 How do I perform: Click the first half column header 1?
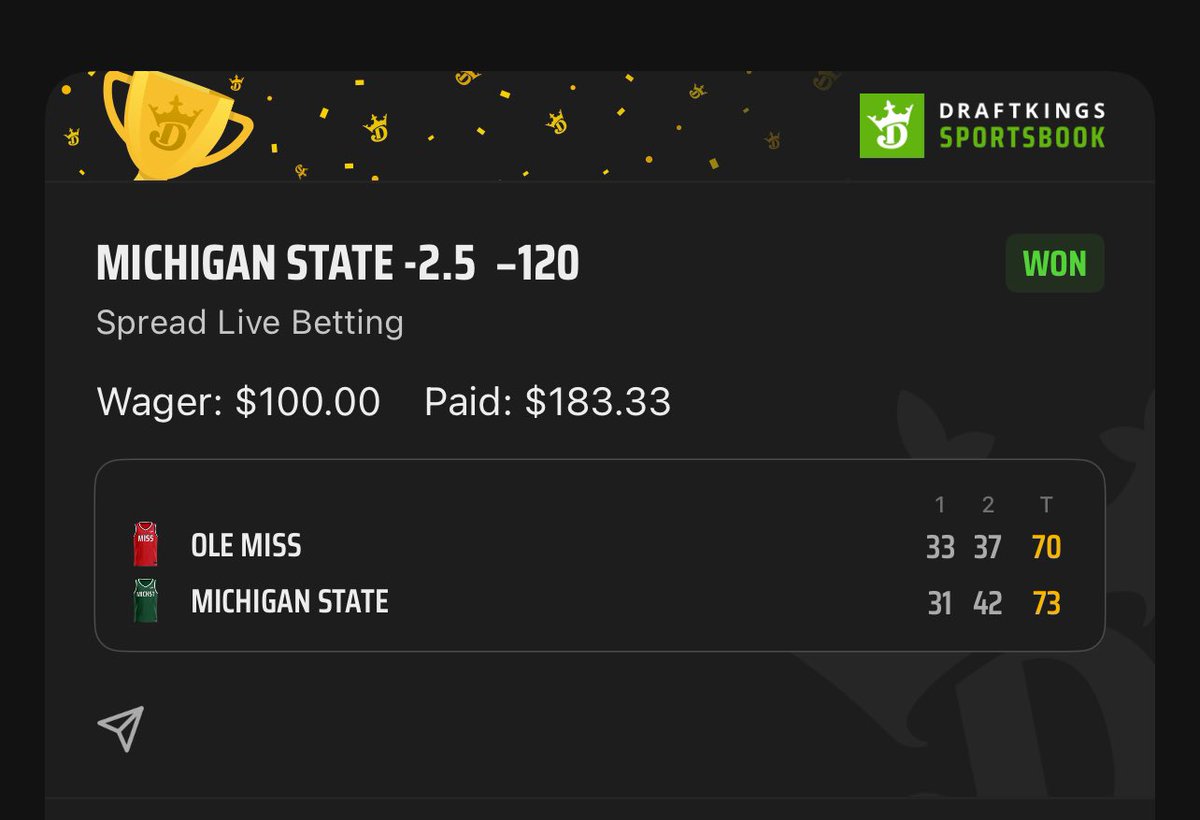(x=939, y=504)
